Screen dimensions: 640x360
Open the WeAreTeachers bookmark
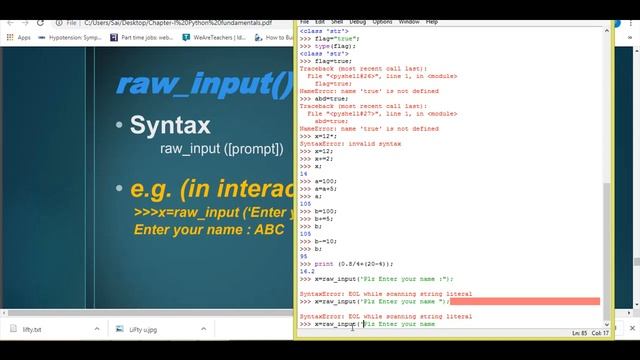pos(214,38)
